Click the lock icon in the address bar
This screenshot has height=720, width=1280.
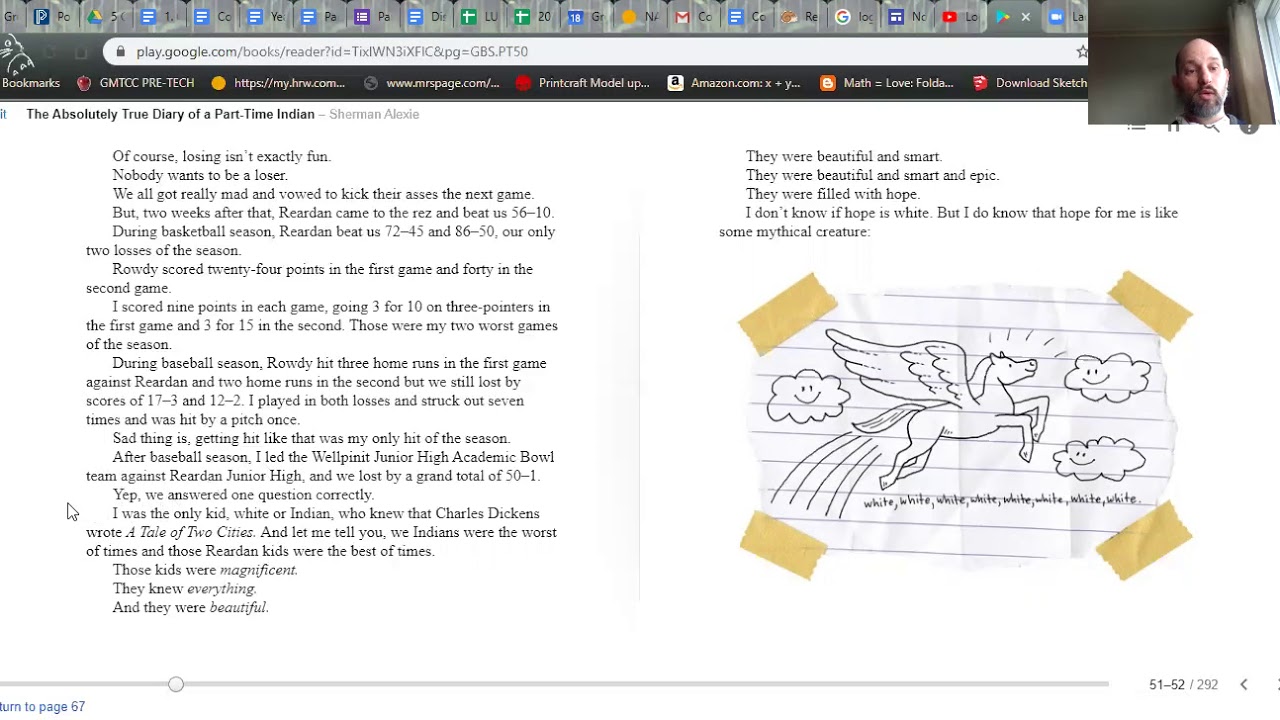[120, 52]
